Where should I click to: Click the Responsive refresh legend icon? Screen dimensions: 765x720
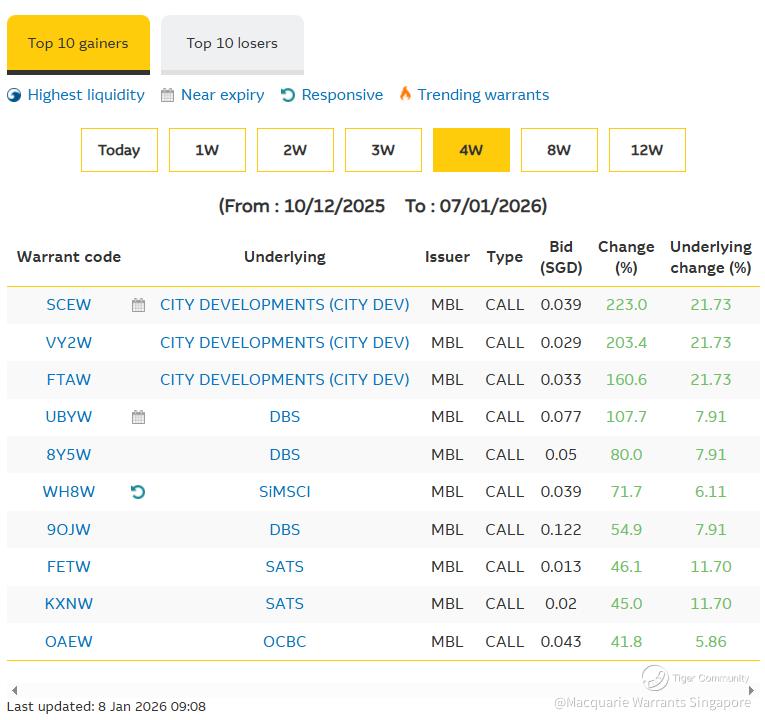click(x=288, y=96)
